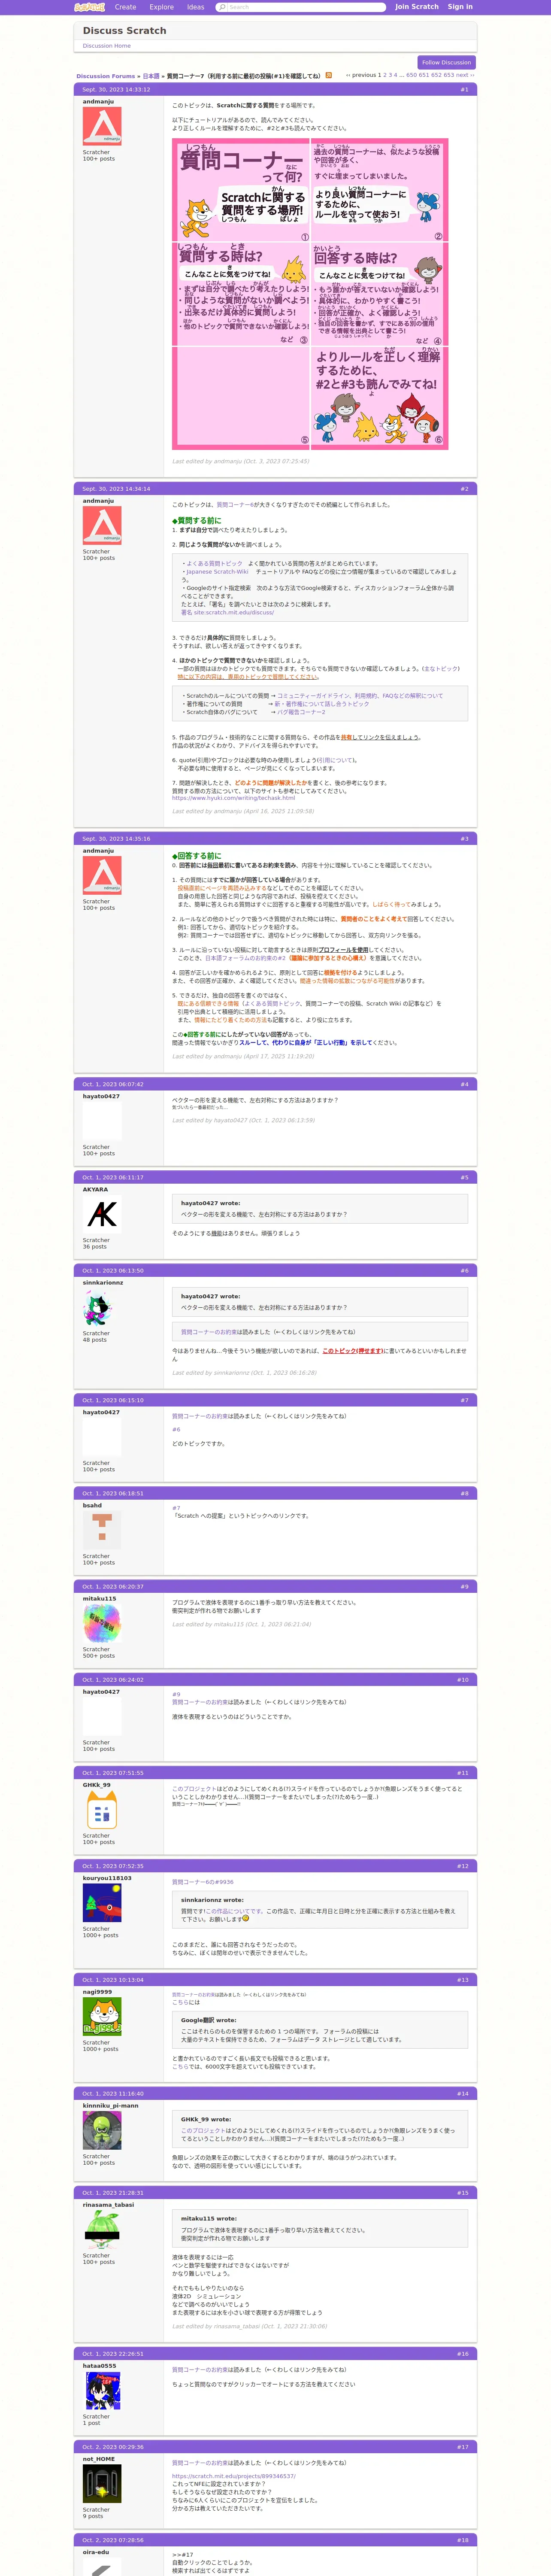Viewport: 551px width, 2576px height.
Task: Click the not_HOME username
Action: tap(99, 2459)
